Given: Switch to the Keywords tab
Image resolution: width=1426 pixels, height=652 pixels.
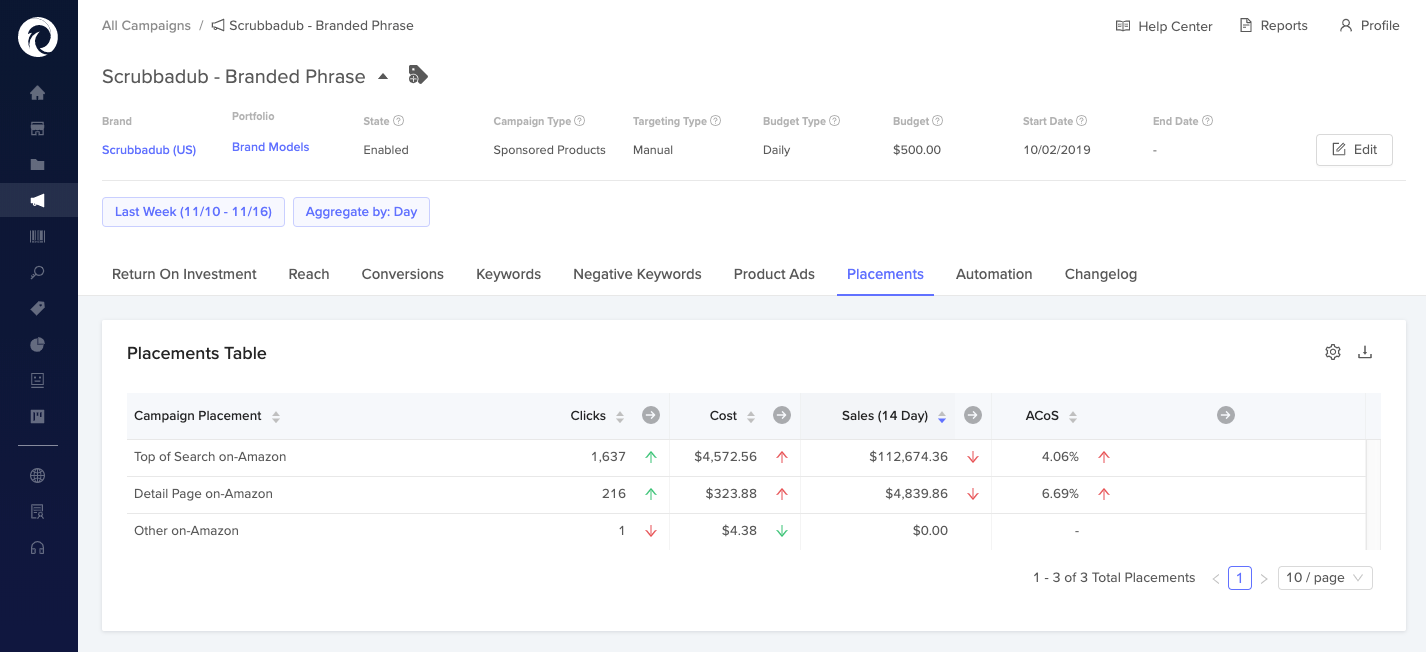Looking at the screenshot, I should 508,274.
